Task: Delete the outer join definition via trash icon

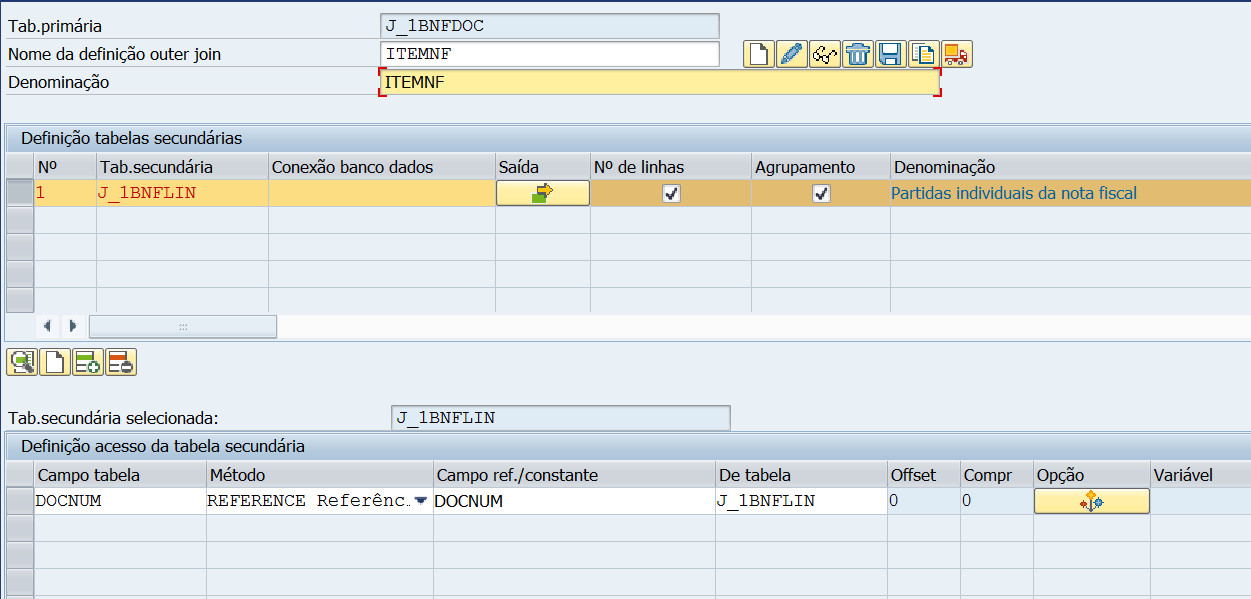Action: pos(858,54)
